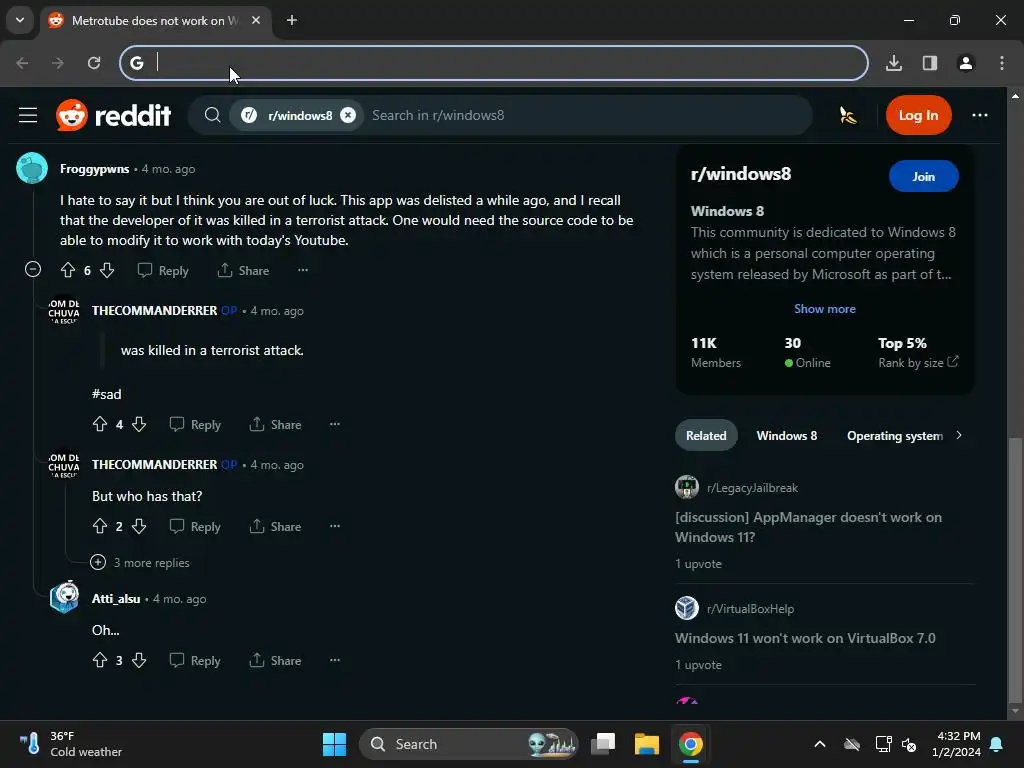Click Atti_alsu's avatar image
The height and width of the screenshot is (768, 1024).
coord(65,598)
